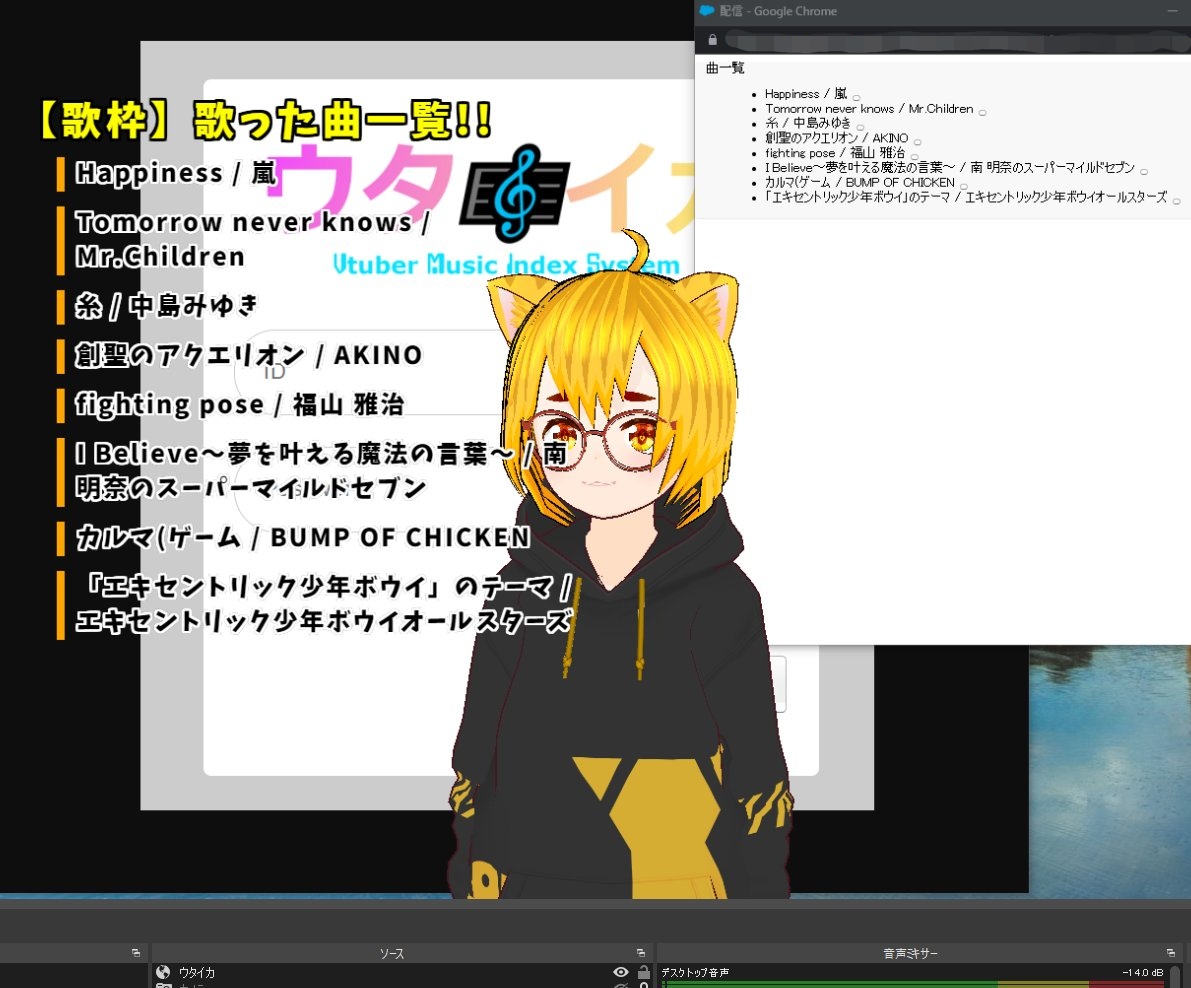This screenshot has height=988, width=1191.
Task: Click the treble clef logo in OBS preview
Action: coord(515,192)
